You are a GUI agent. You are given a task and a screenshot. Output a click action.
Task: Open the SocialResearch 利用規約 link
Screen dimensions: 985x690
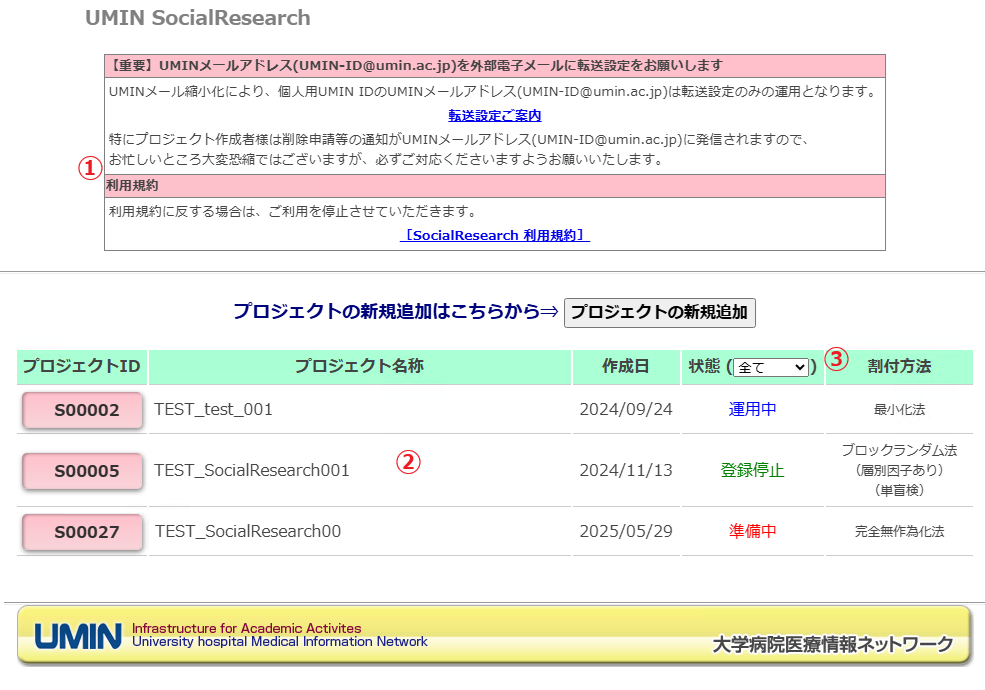[x=494, y=235]
